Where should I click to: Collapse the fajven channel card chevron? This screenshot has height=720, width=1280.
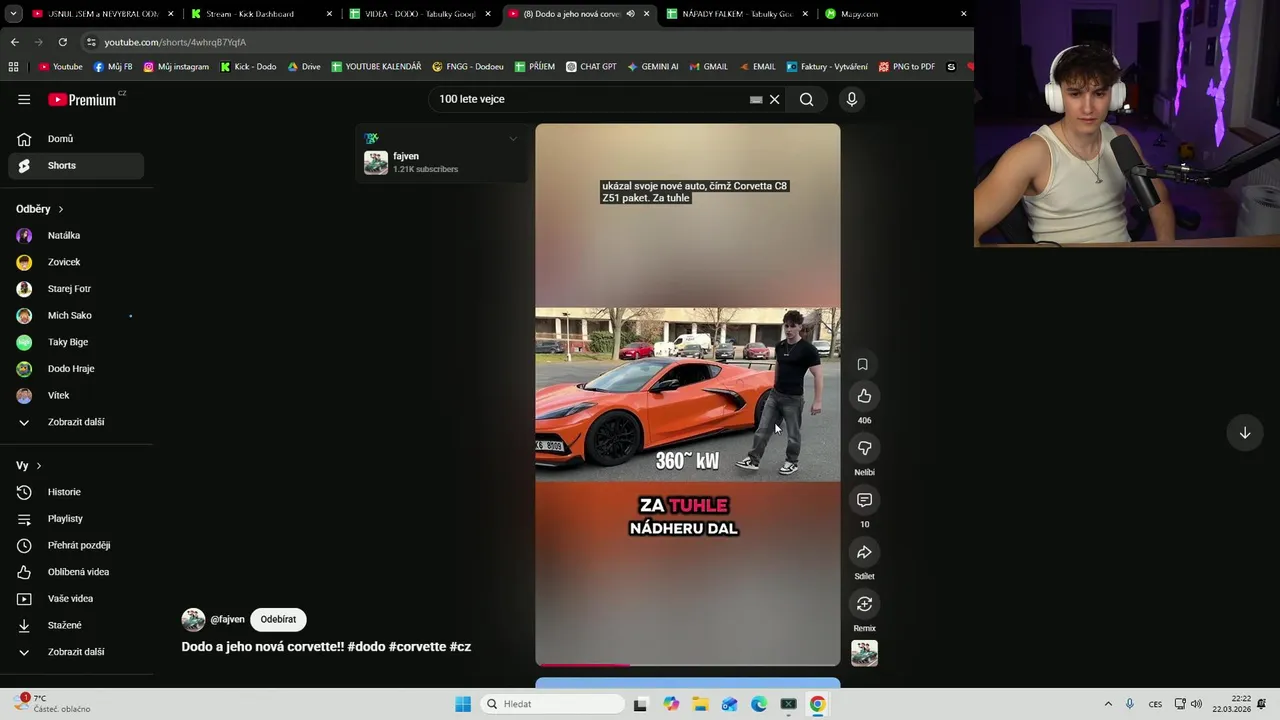(x=513, y=139)
